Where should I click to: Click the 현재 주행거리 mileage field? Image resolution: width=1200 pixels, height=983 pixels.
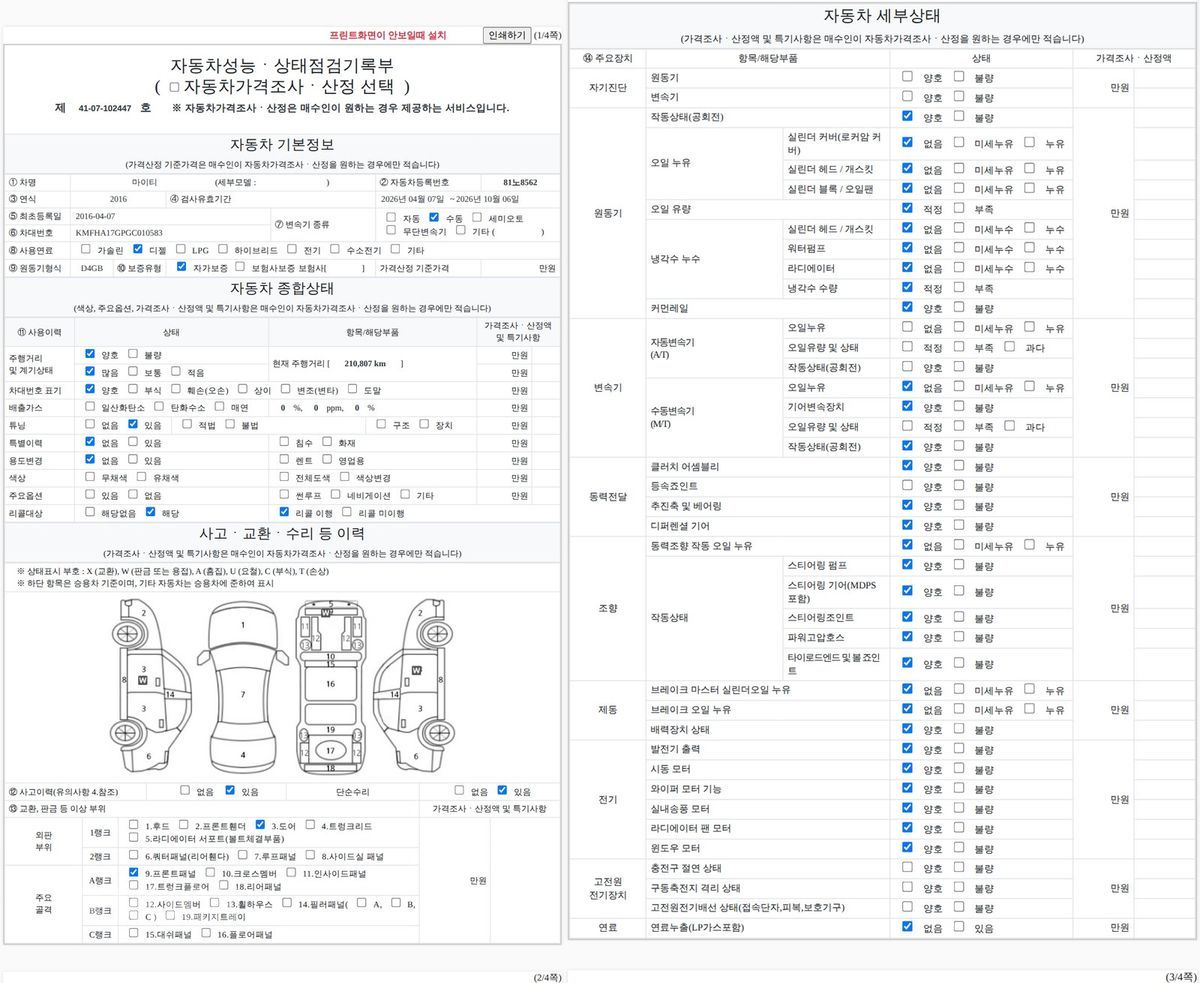pos(372,364)
